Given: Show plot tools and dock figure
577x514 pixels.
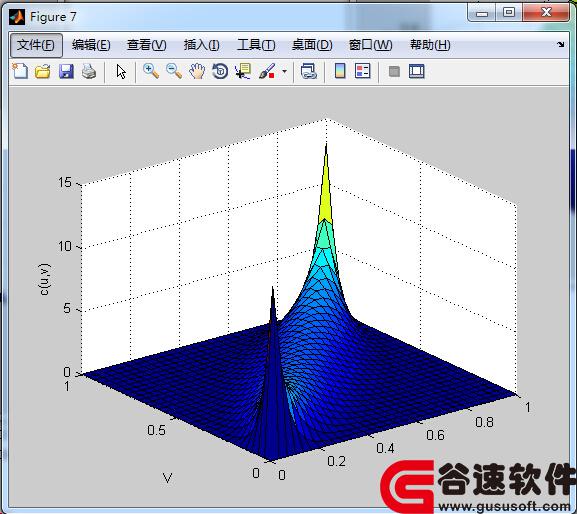Looking at the screenshot, I should coord(417,71).
